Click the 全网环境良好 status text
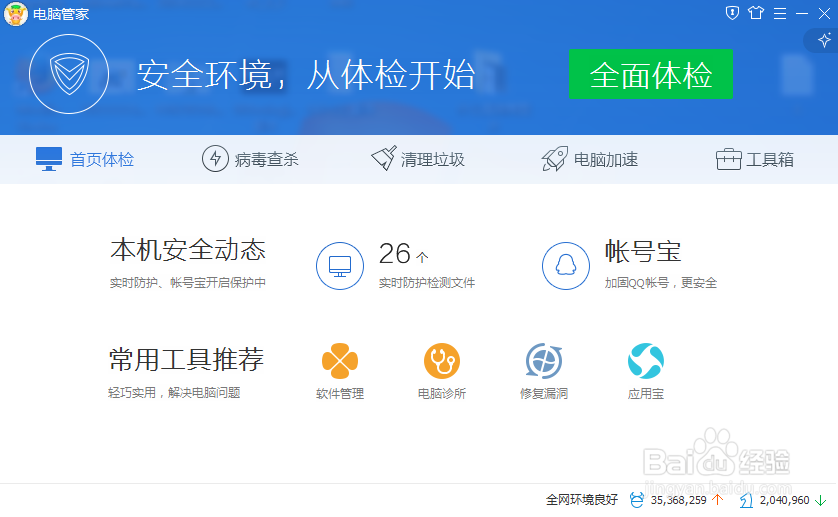The image size is (838, 517). 581,500
